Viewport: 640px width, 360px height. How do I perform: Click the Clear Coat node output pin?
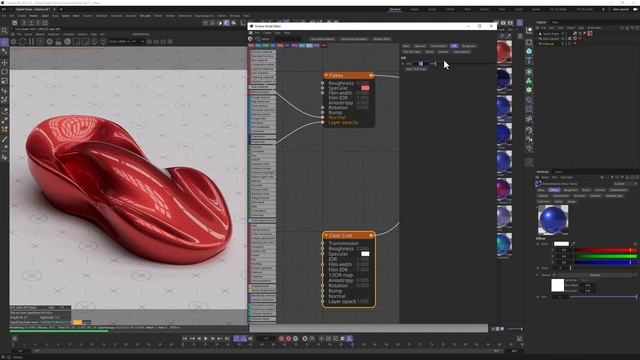point(371,236)
